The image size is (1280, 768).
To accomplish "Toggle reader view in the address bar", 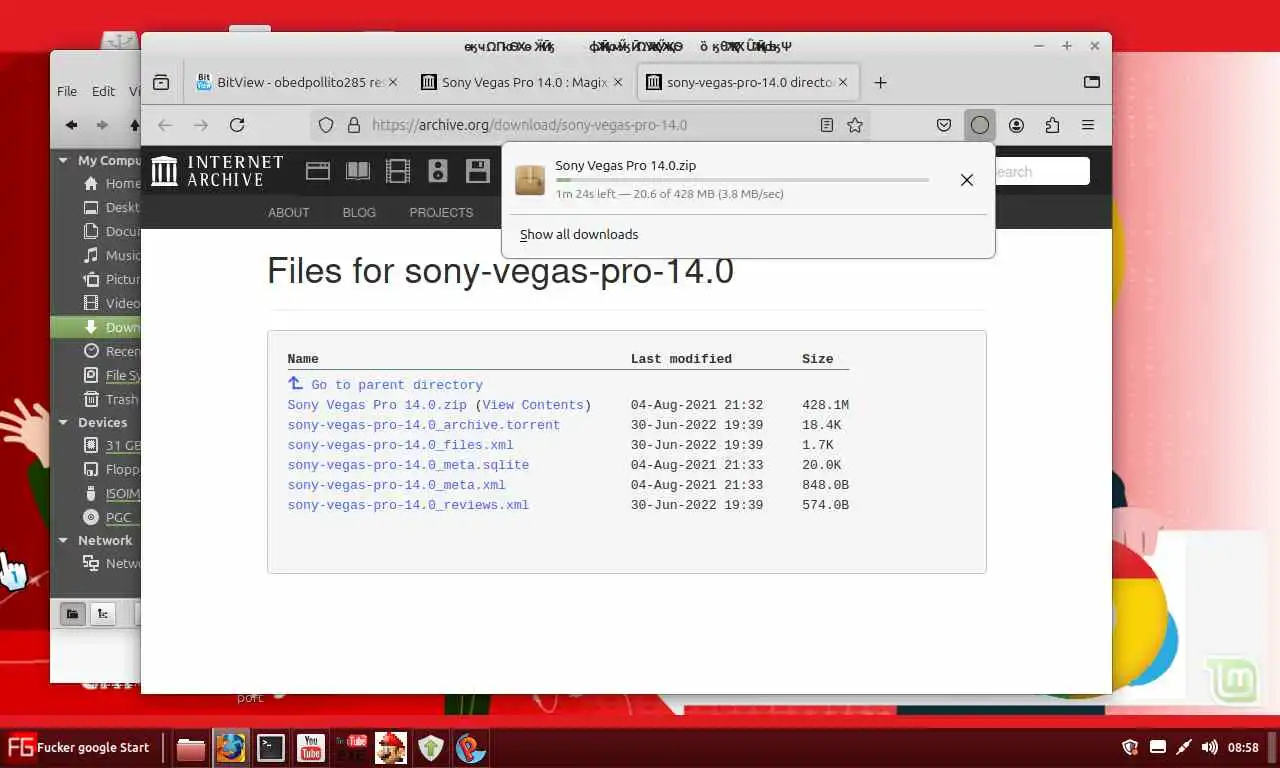I will pos(827,125).
